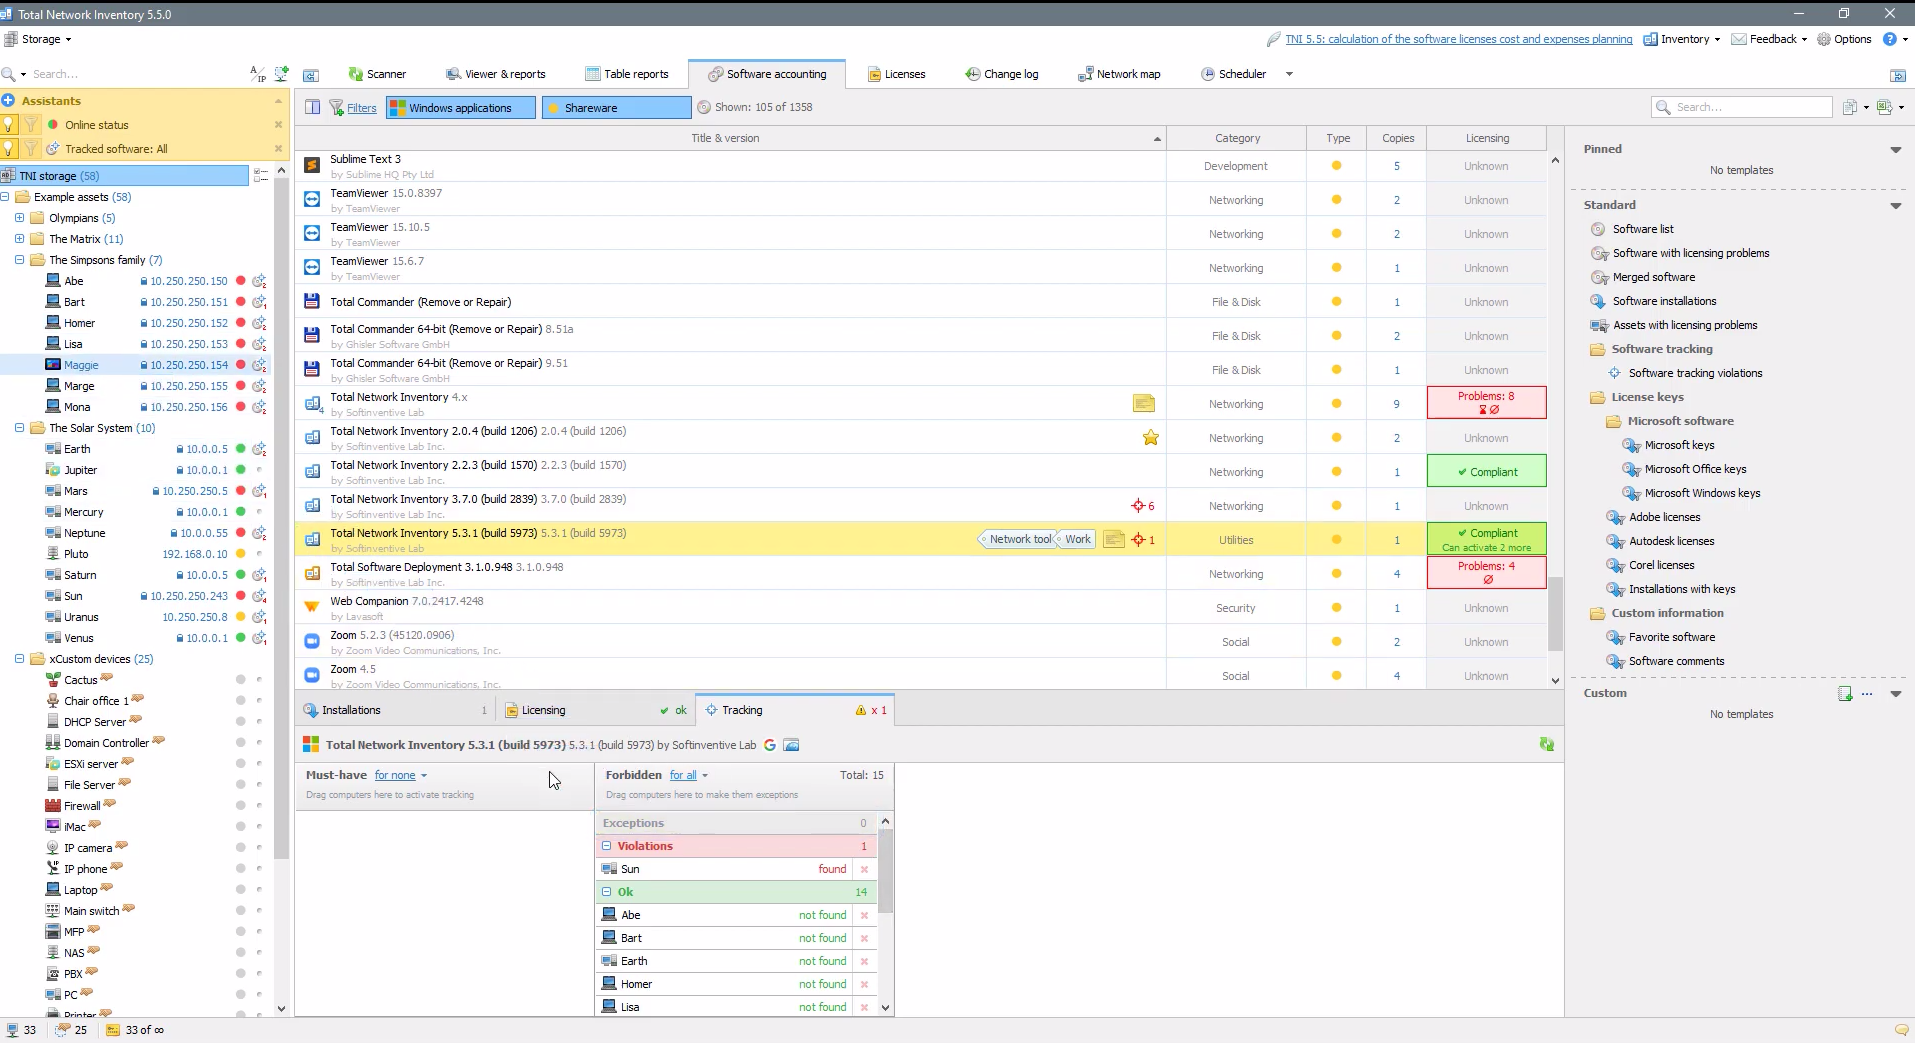The width and height of the screenshot is (1915, 1043).
Task: Switch to Installations tab
Action: tap(395, 710)
